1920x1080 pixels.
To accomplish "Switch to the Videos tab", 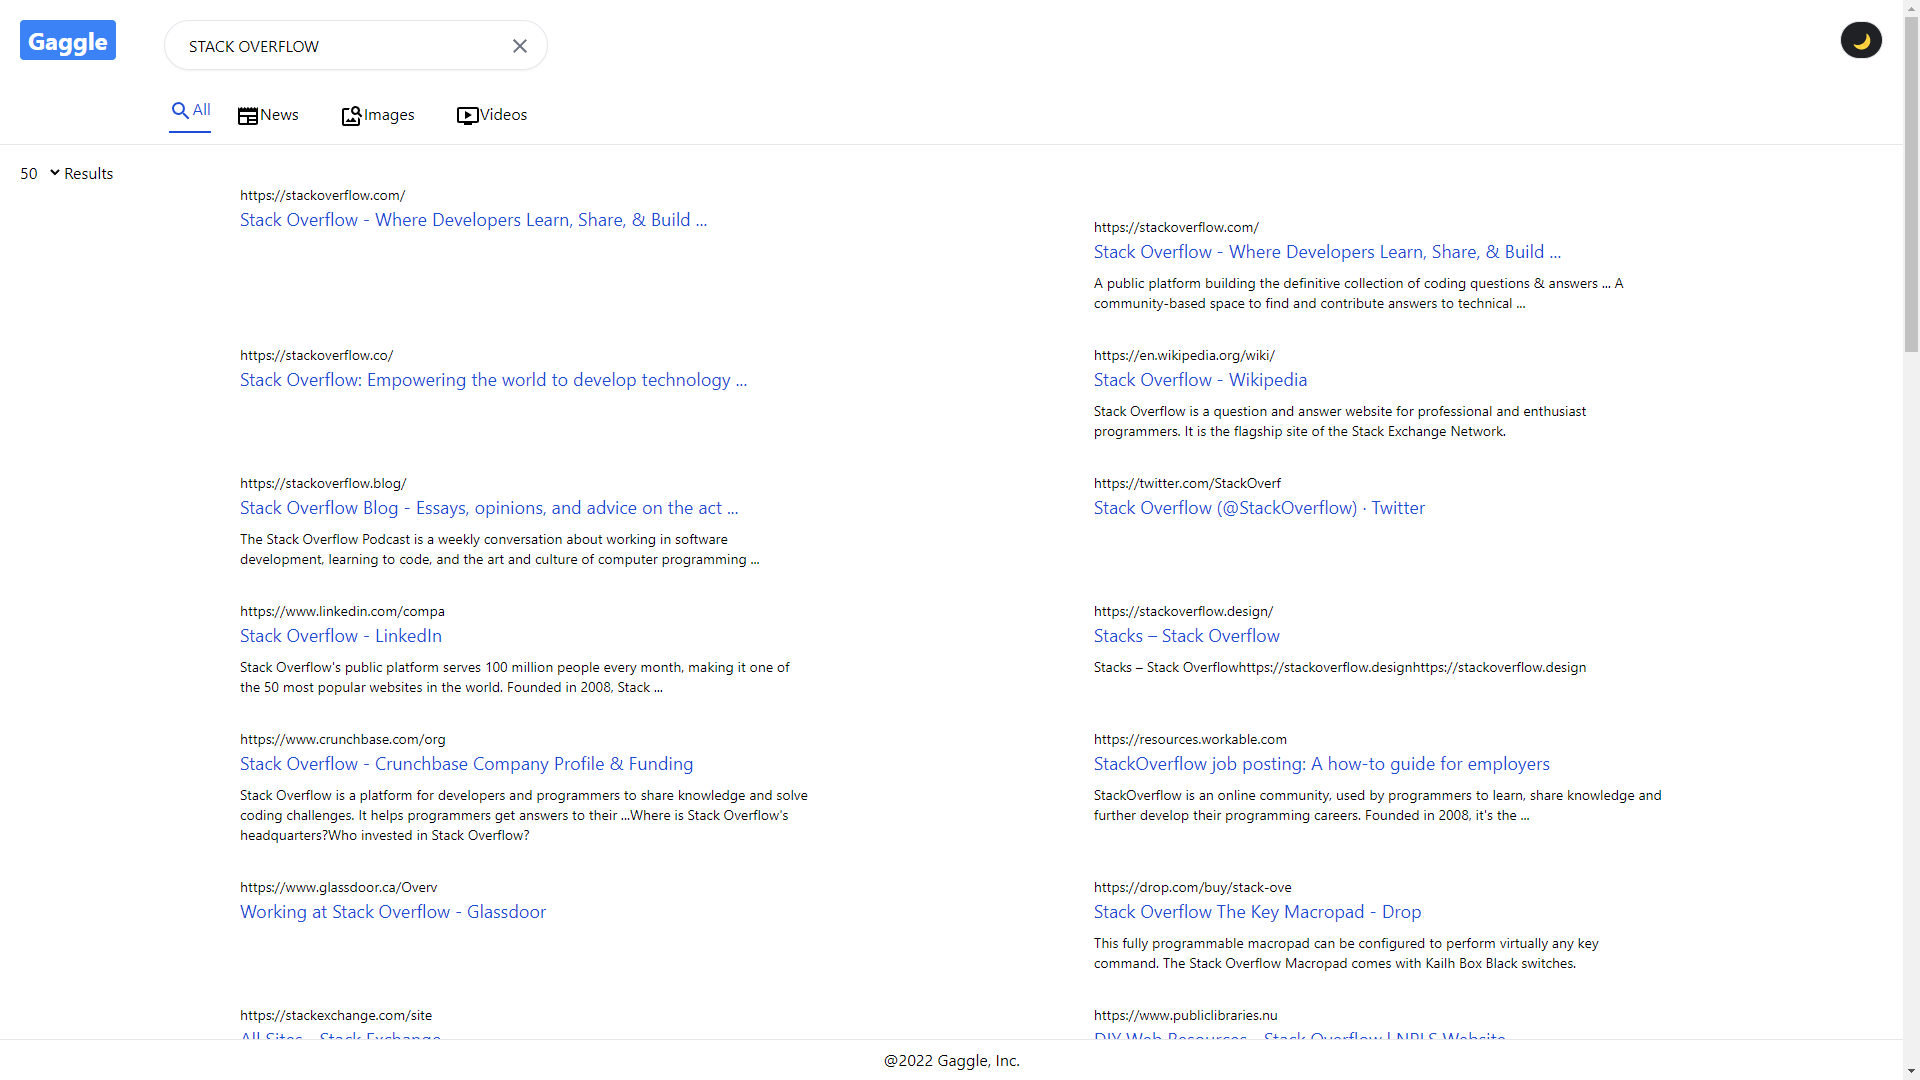I will [492, 115].
